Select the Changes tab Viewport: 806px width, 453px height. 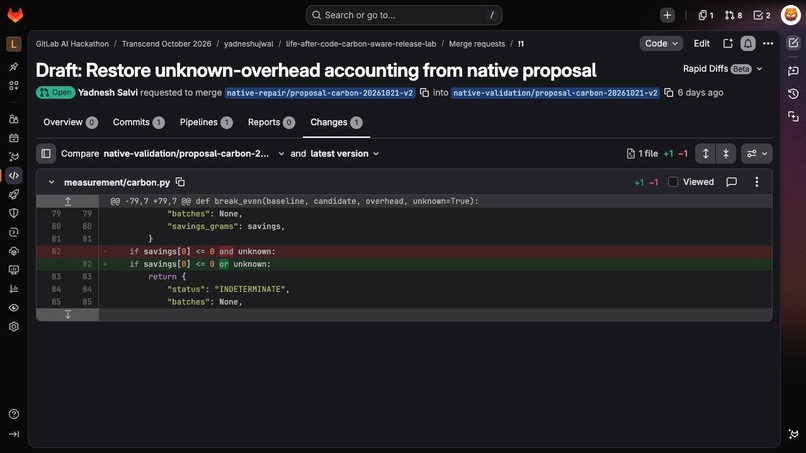click(336, 122)
